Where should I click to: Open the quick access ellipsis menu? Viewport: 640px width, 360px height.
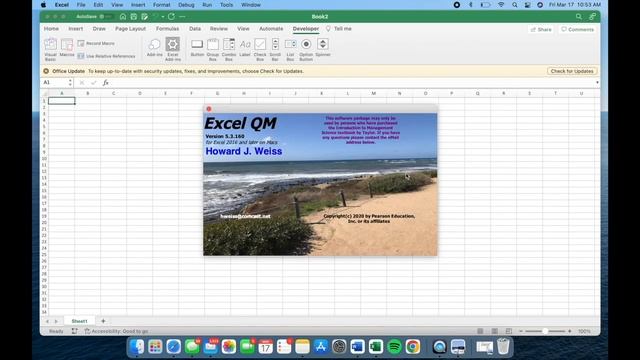pos(182,16)
